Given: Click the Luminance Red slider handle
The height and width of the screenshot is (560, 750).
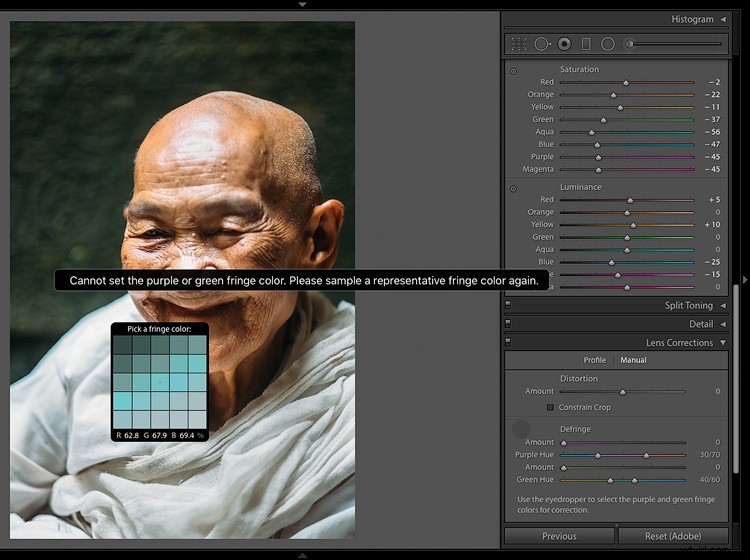Looking at the screenshot, I should pos(630,200).
